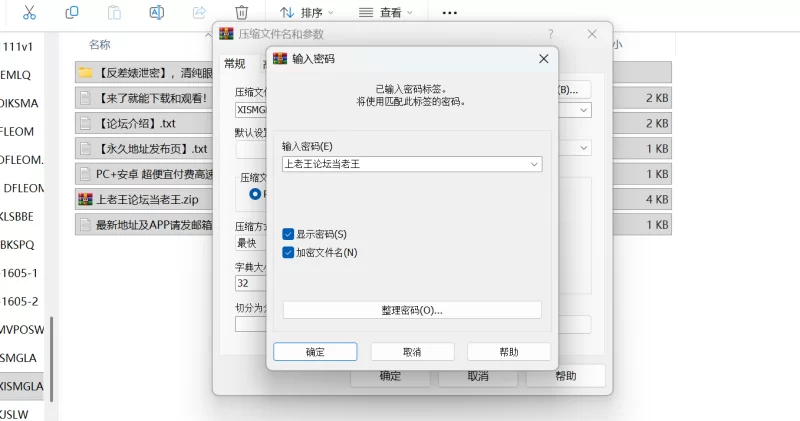
Task: Click the yellow folder icon of 【反差婊泄密】
Action: click(x=85, y=72)
